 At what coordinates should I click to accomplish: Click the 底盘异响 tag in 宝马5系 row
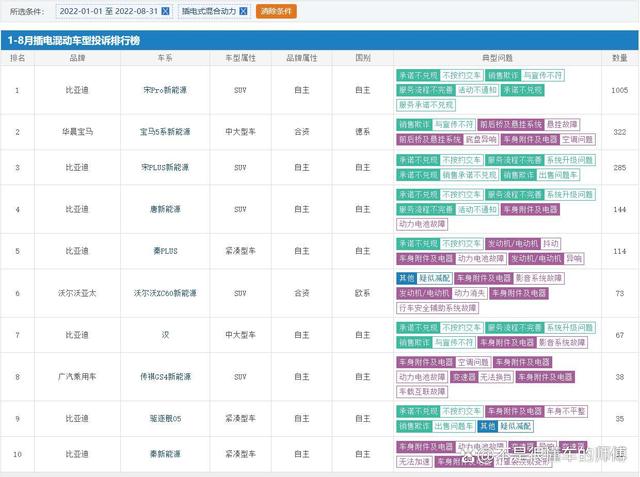click(481, 140)
